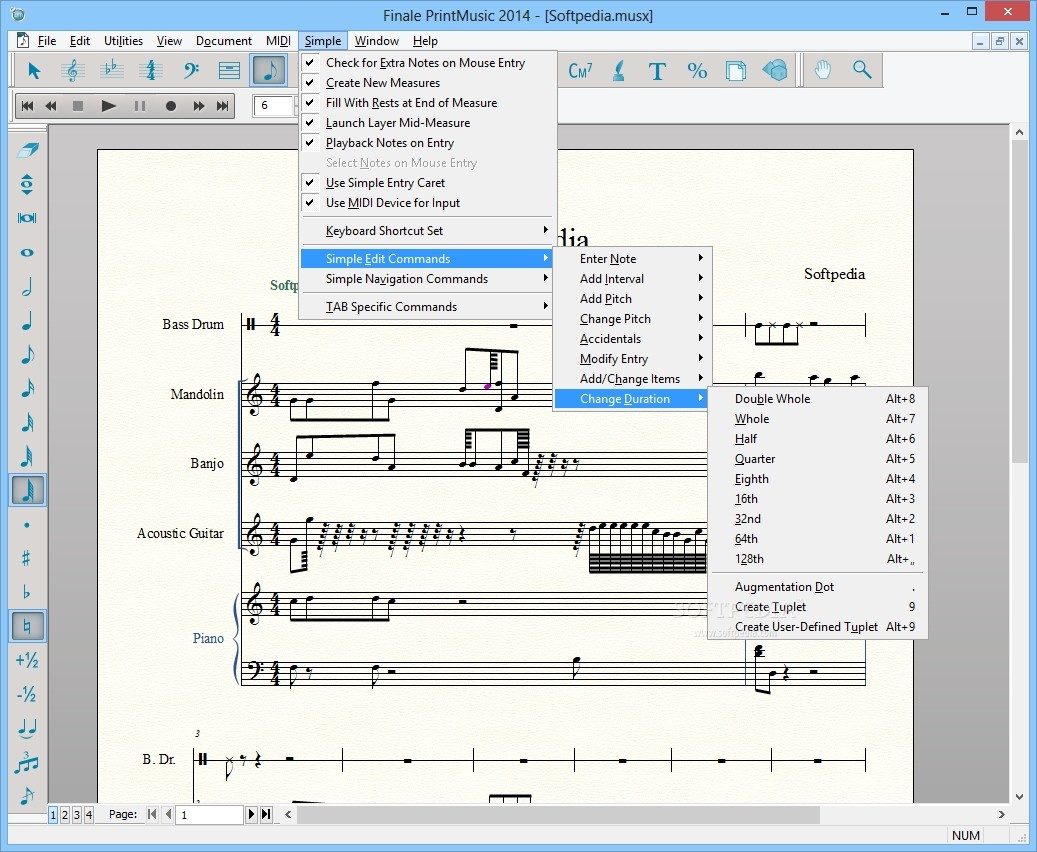Click the next page arrow button
This screenshot has height=852, width=1037.
251,814
